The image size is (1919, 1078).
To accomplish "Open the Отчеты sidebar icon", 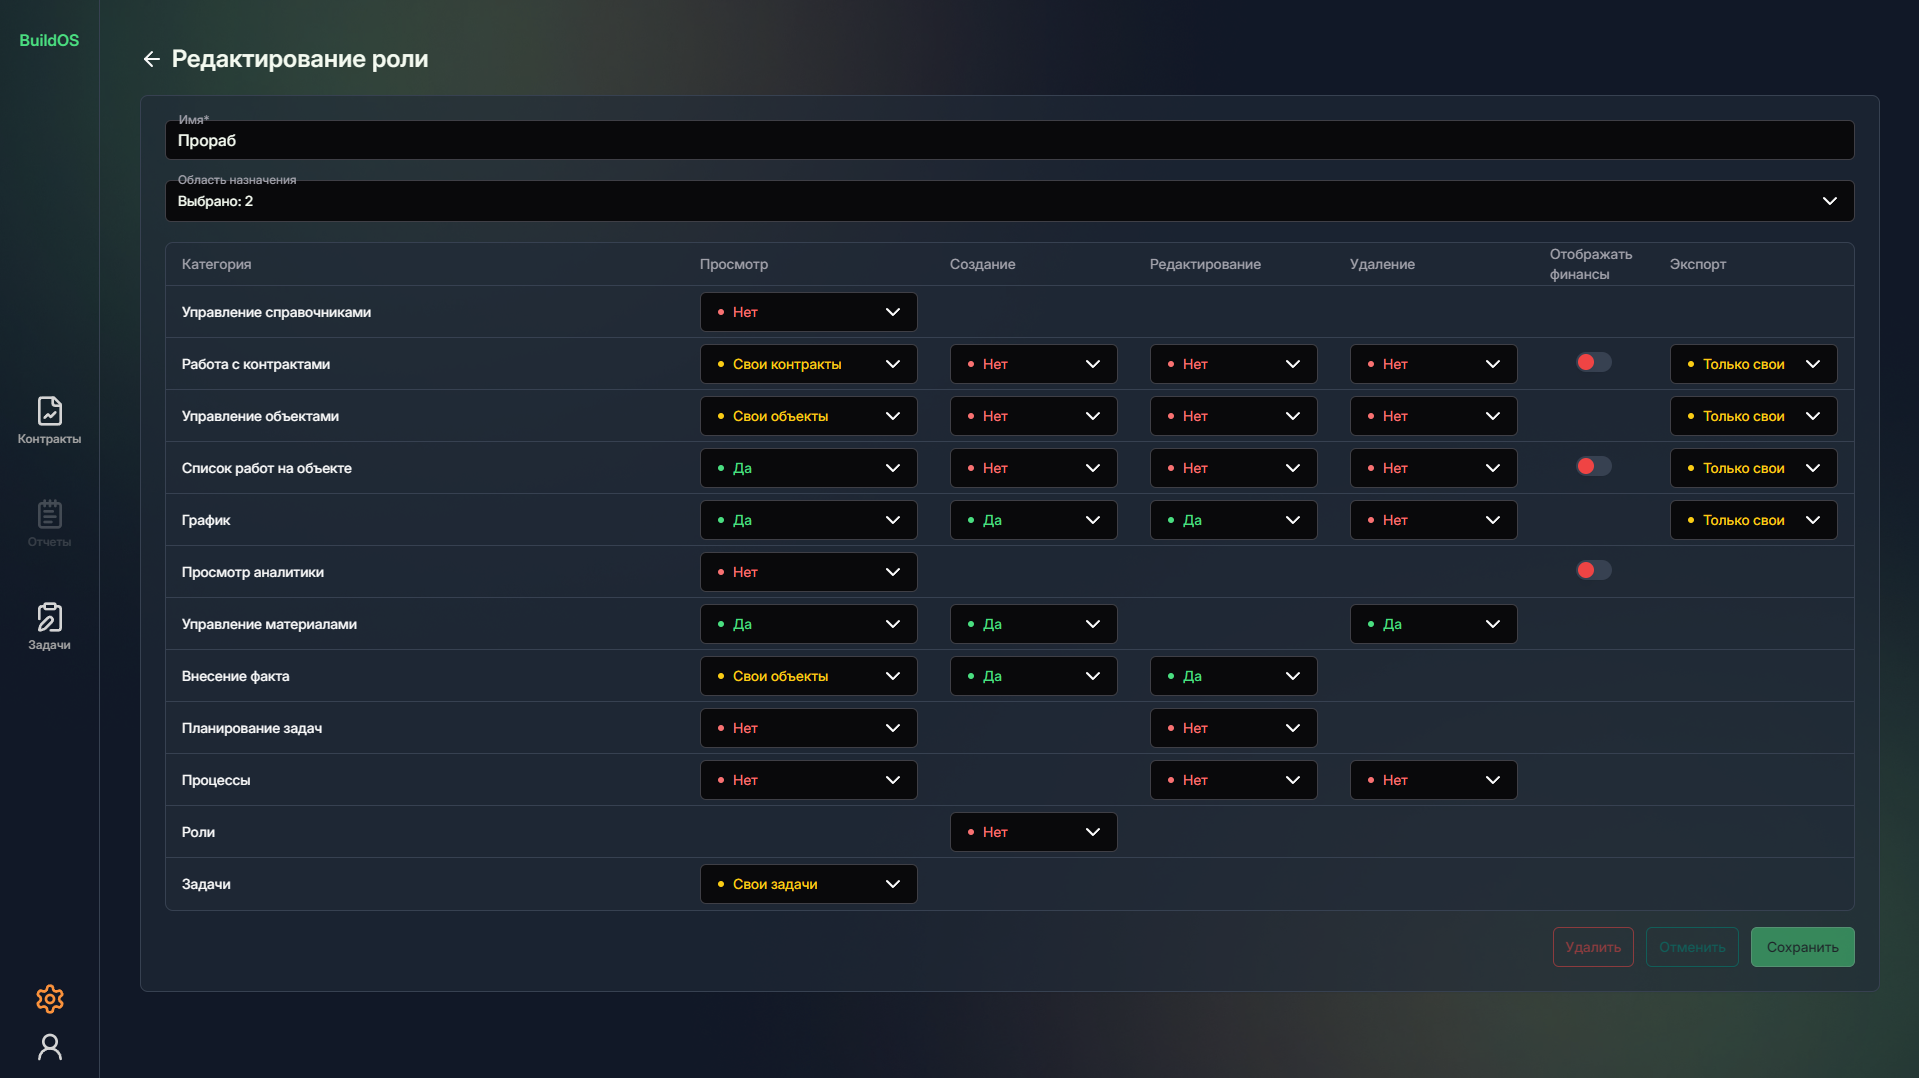I will 49,523.
